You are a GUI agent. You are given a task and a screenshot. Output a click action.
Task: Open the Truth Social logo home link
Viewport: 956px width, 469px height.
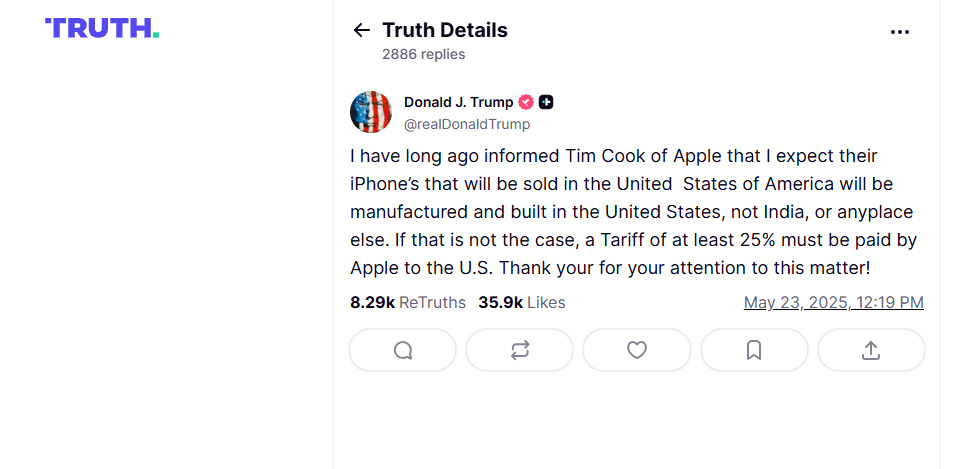(102, 28)
